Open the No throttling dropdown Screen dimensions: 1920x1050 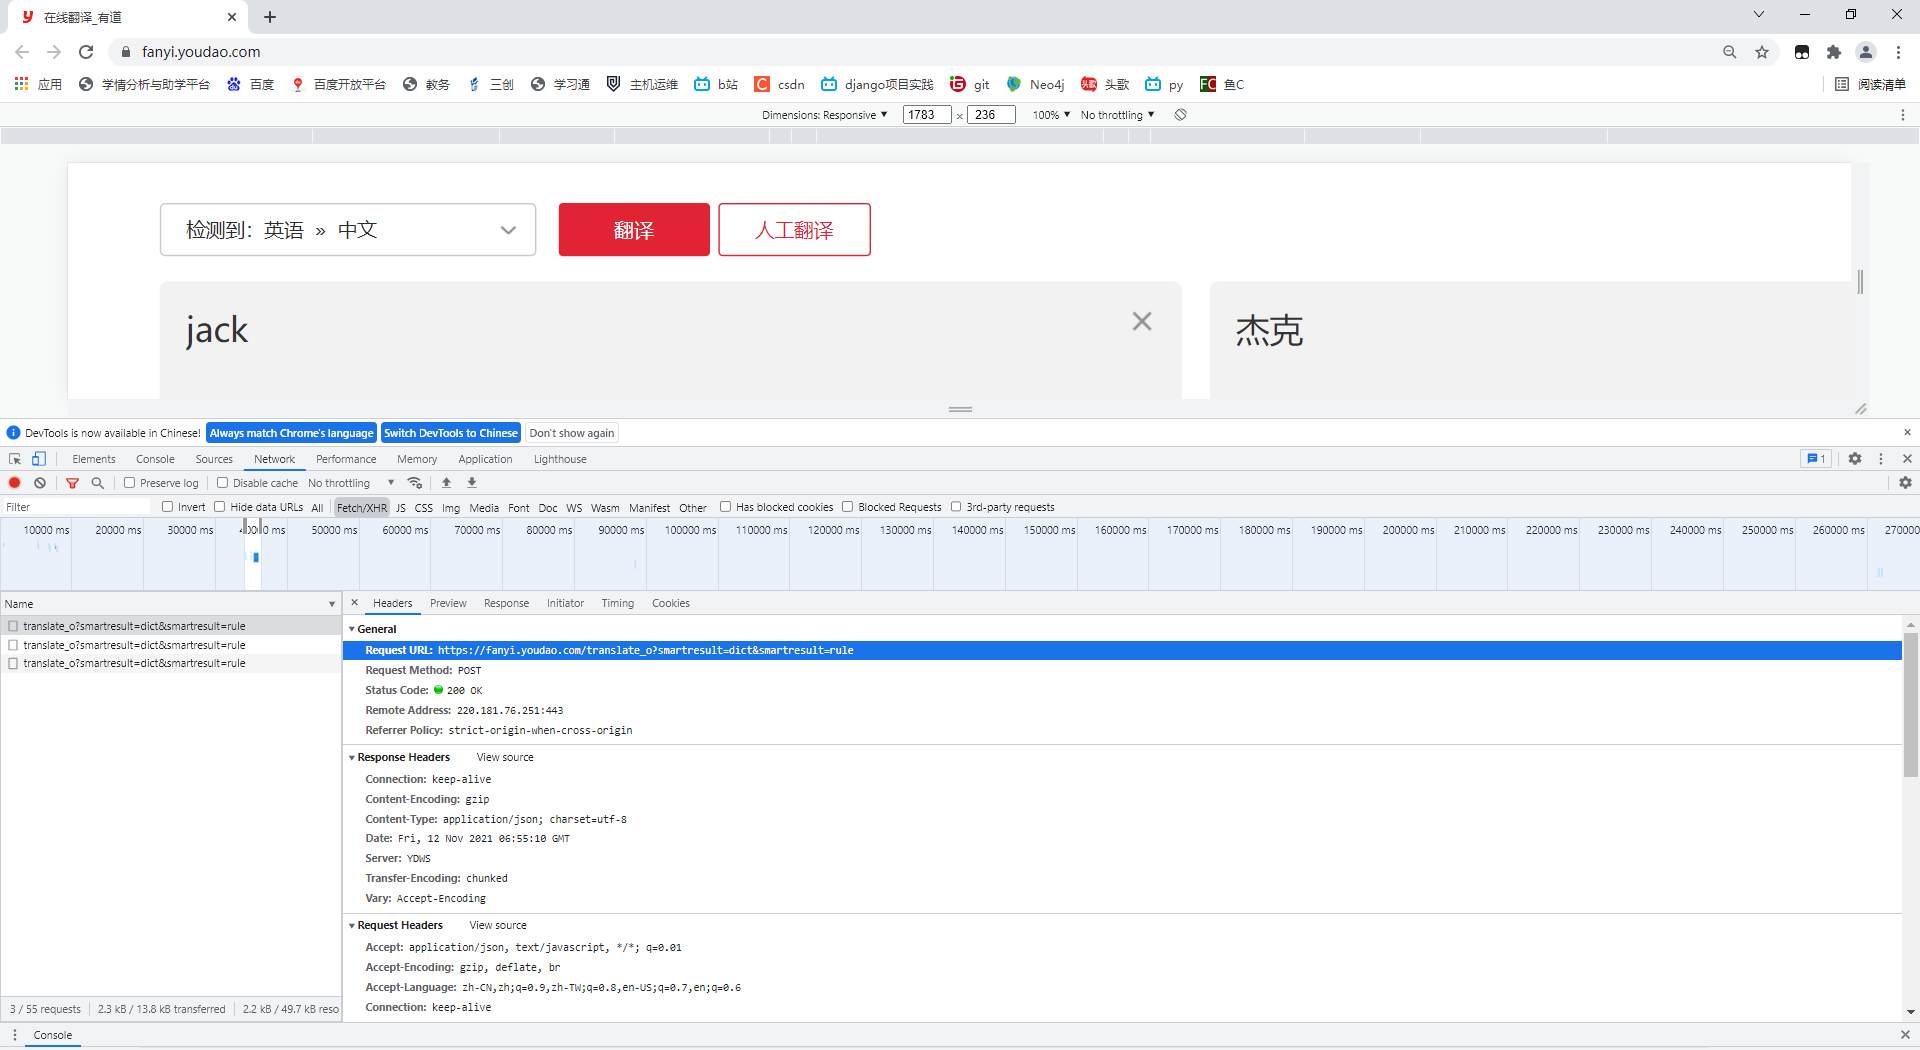(x=350, y=482)
